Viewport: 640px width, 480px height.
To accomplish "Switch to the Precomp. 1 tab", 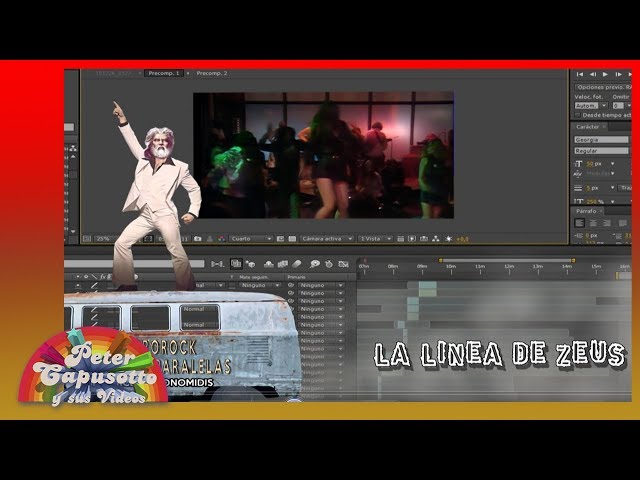I will tap(164, 73).
